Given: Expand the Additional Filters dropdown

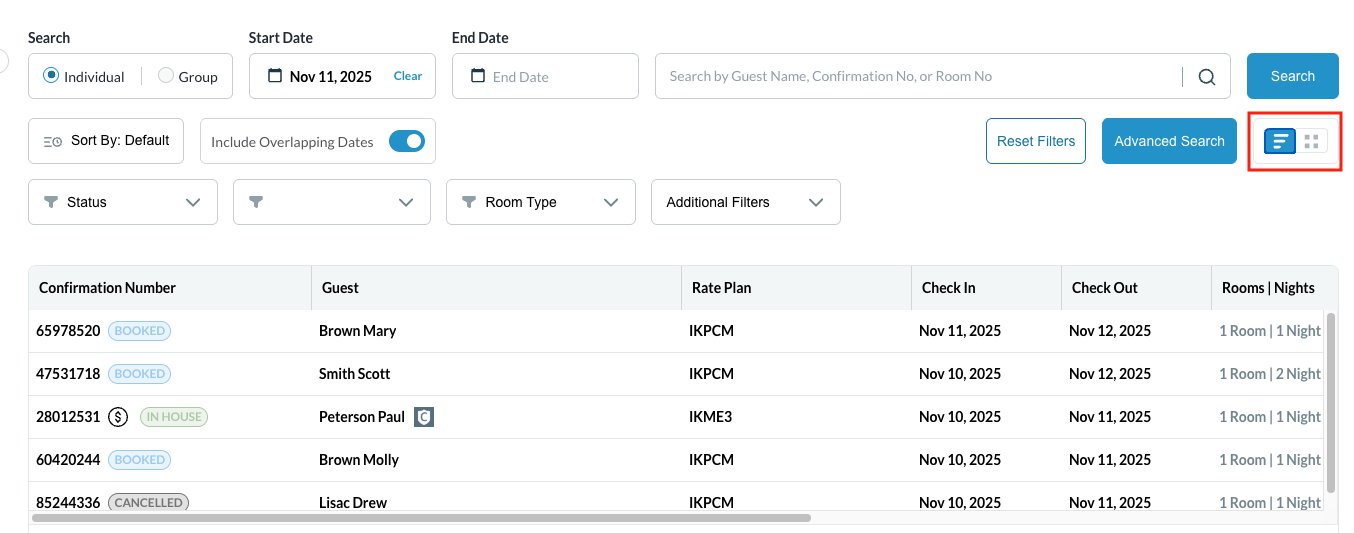Looking at the screenshot, I should pyautogui.click(x=745, y=202).
